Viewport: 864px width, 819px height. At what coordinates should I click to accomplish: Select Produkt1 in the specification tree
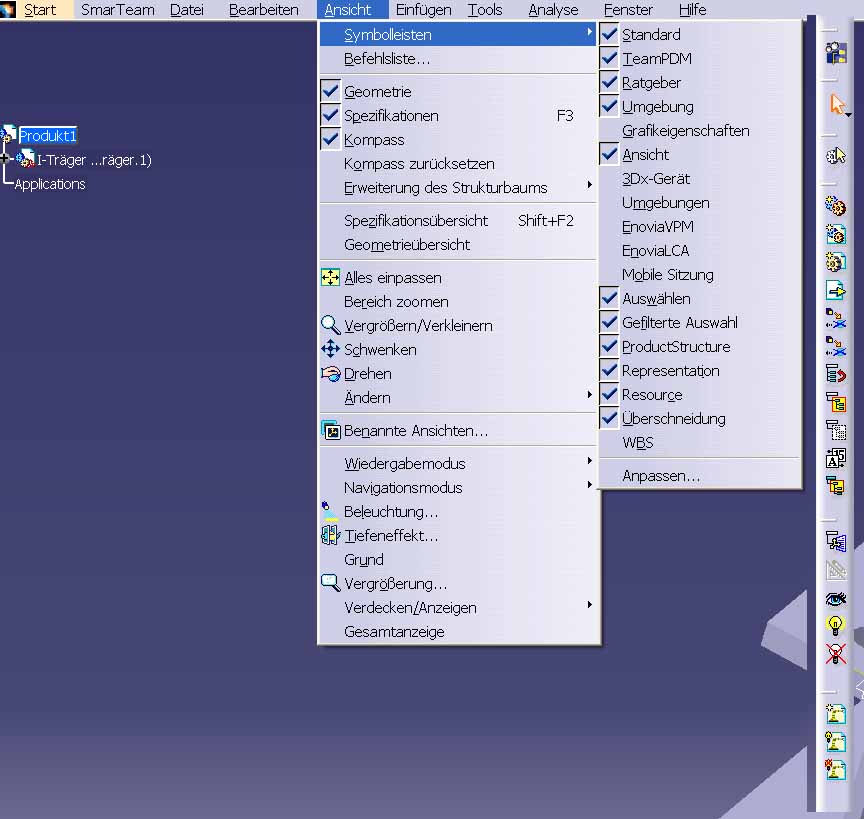pos(47,136)
